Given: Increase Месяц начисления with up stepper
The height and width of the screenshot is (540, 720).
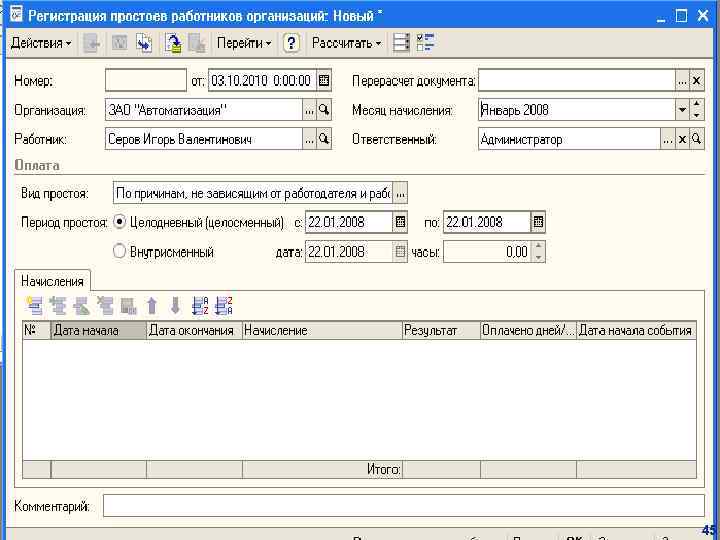Looking at the screenshot, I should 697,105.
